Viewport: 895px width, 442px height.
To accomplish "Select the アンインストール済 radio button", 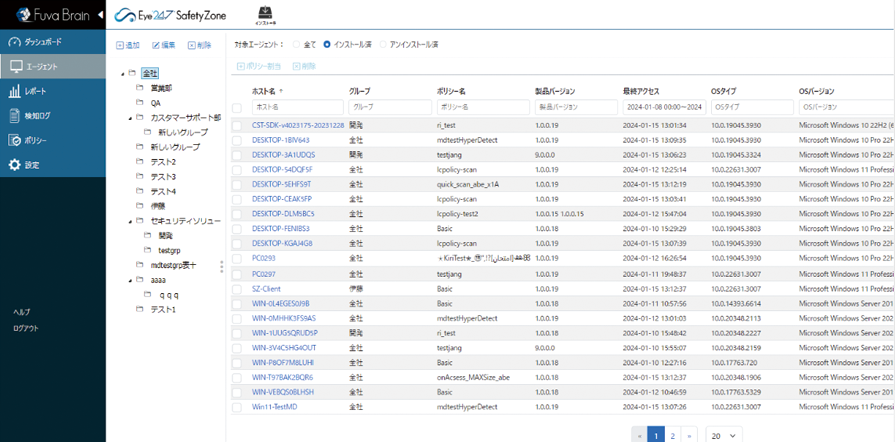I will pos(383,44).
